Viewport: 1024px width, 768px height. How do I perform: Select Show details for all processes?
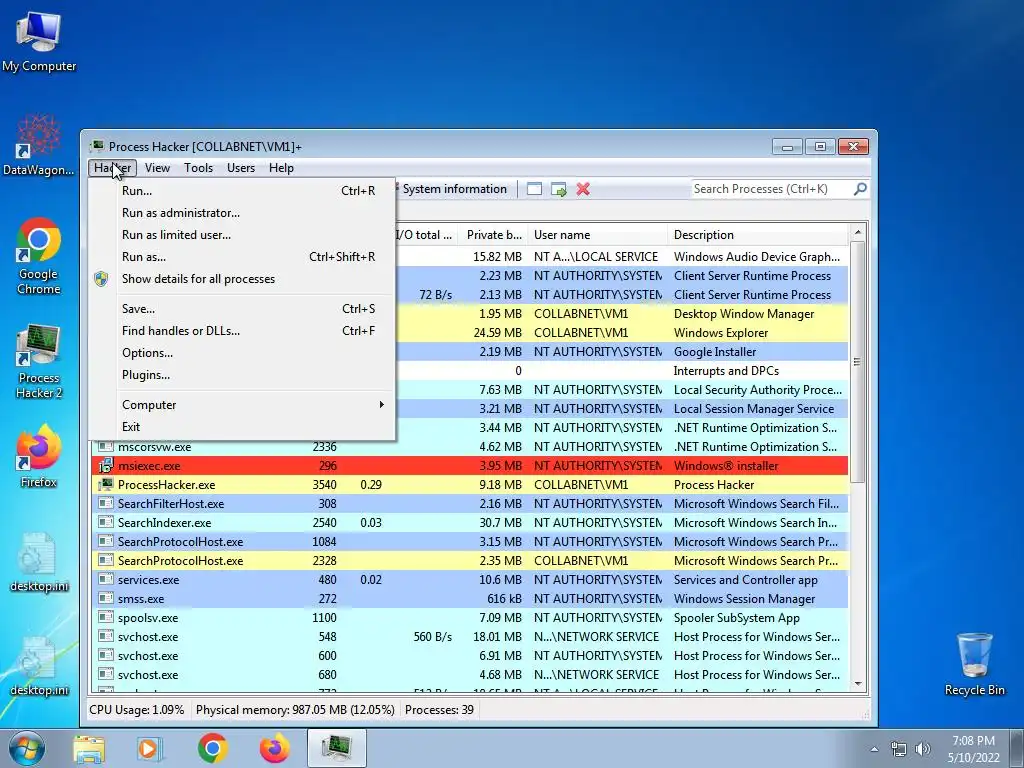coord(242,279)
